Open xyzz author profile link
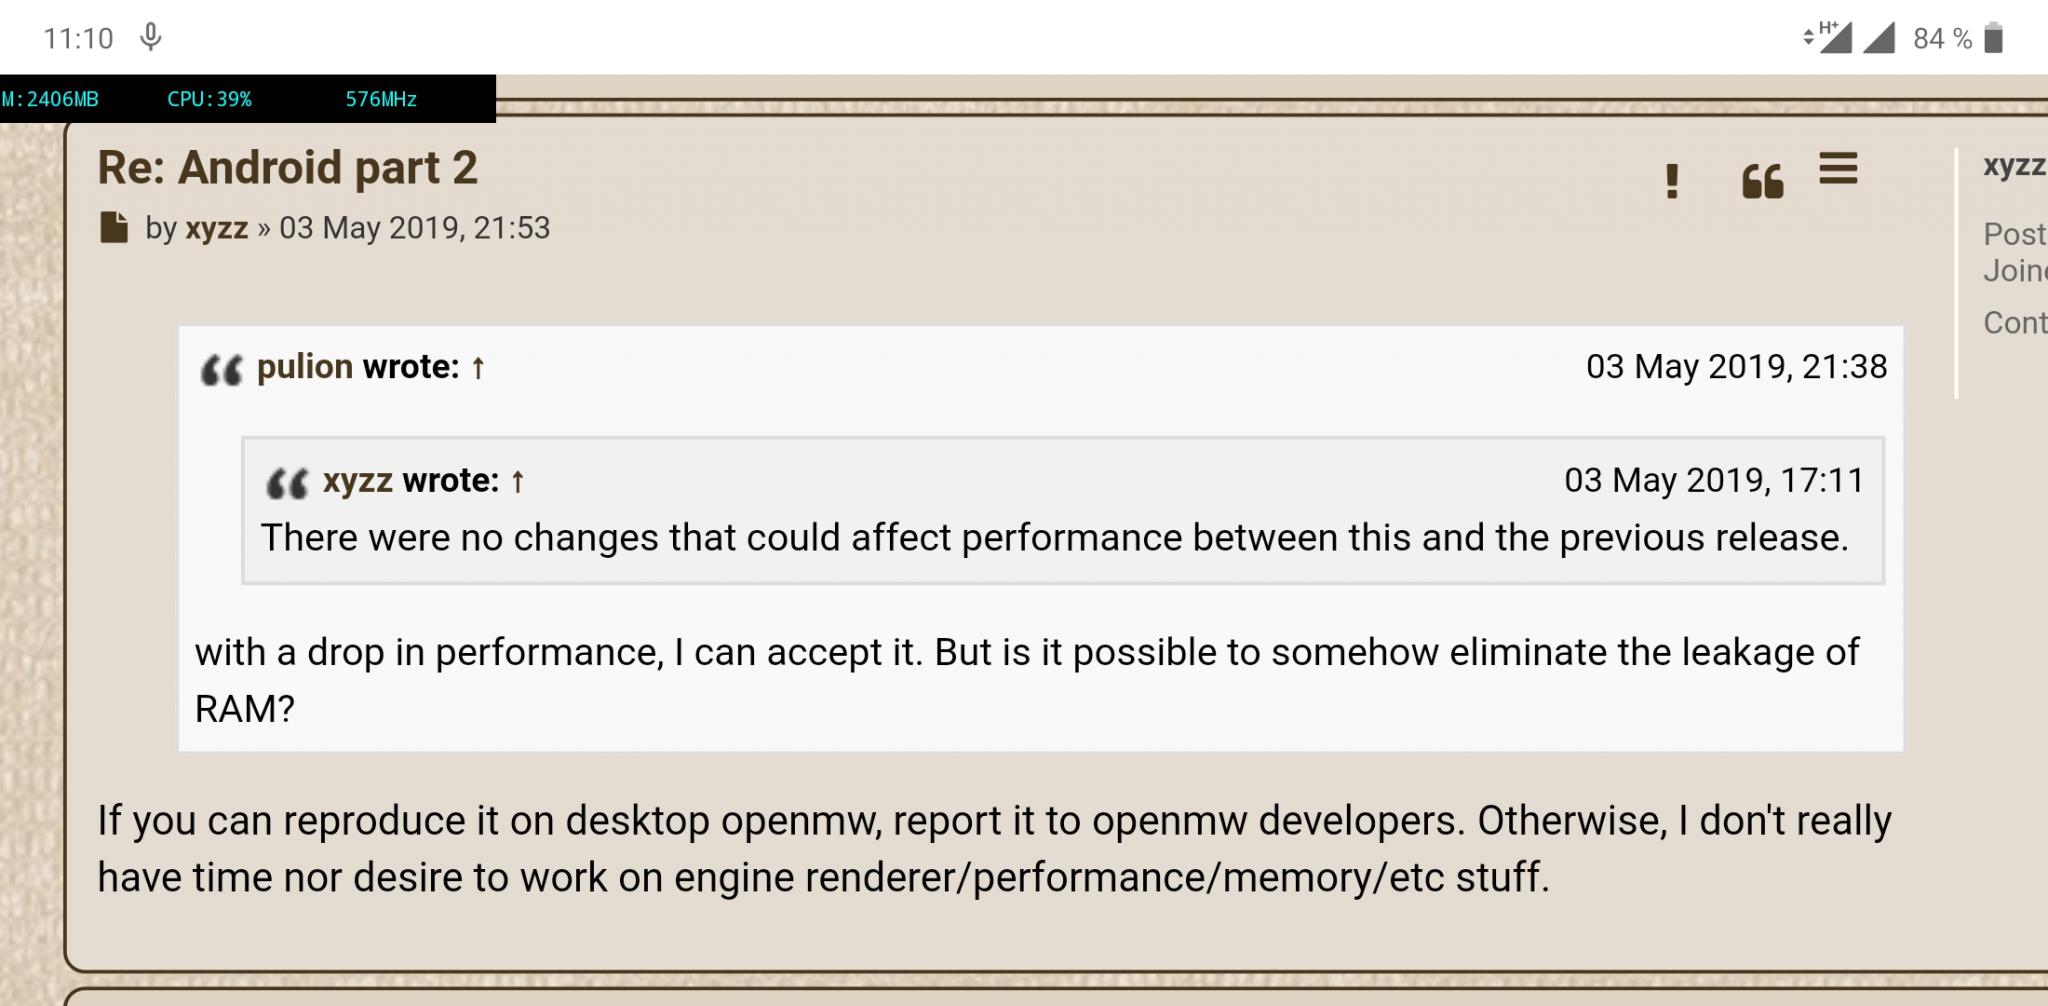The image size is (2048, 1006). click(x=216, y=228)
